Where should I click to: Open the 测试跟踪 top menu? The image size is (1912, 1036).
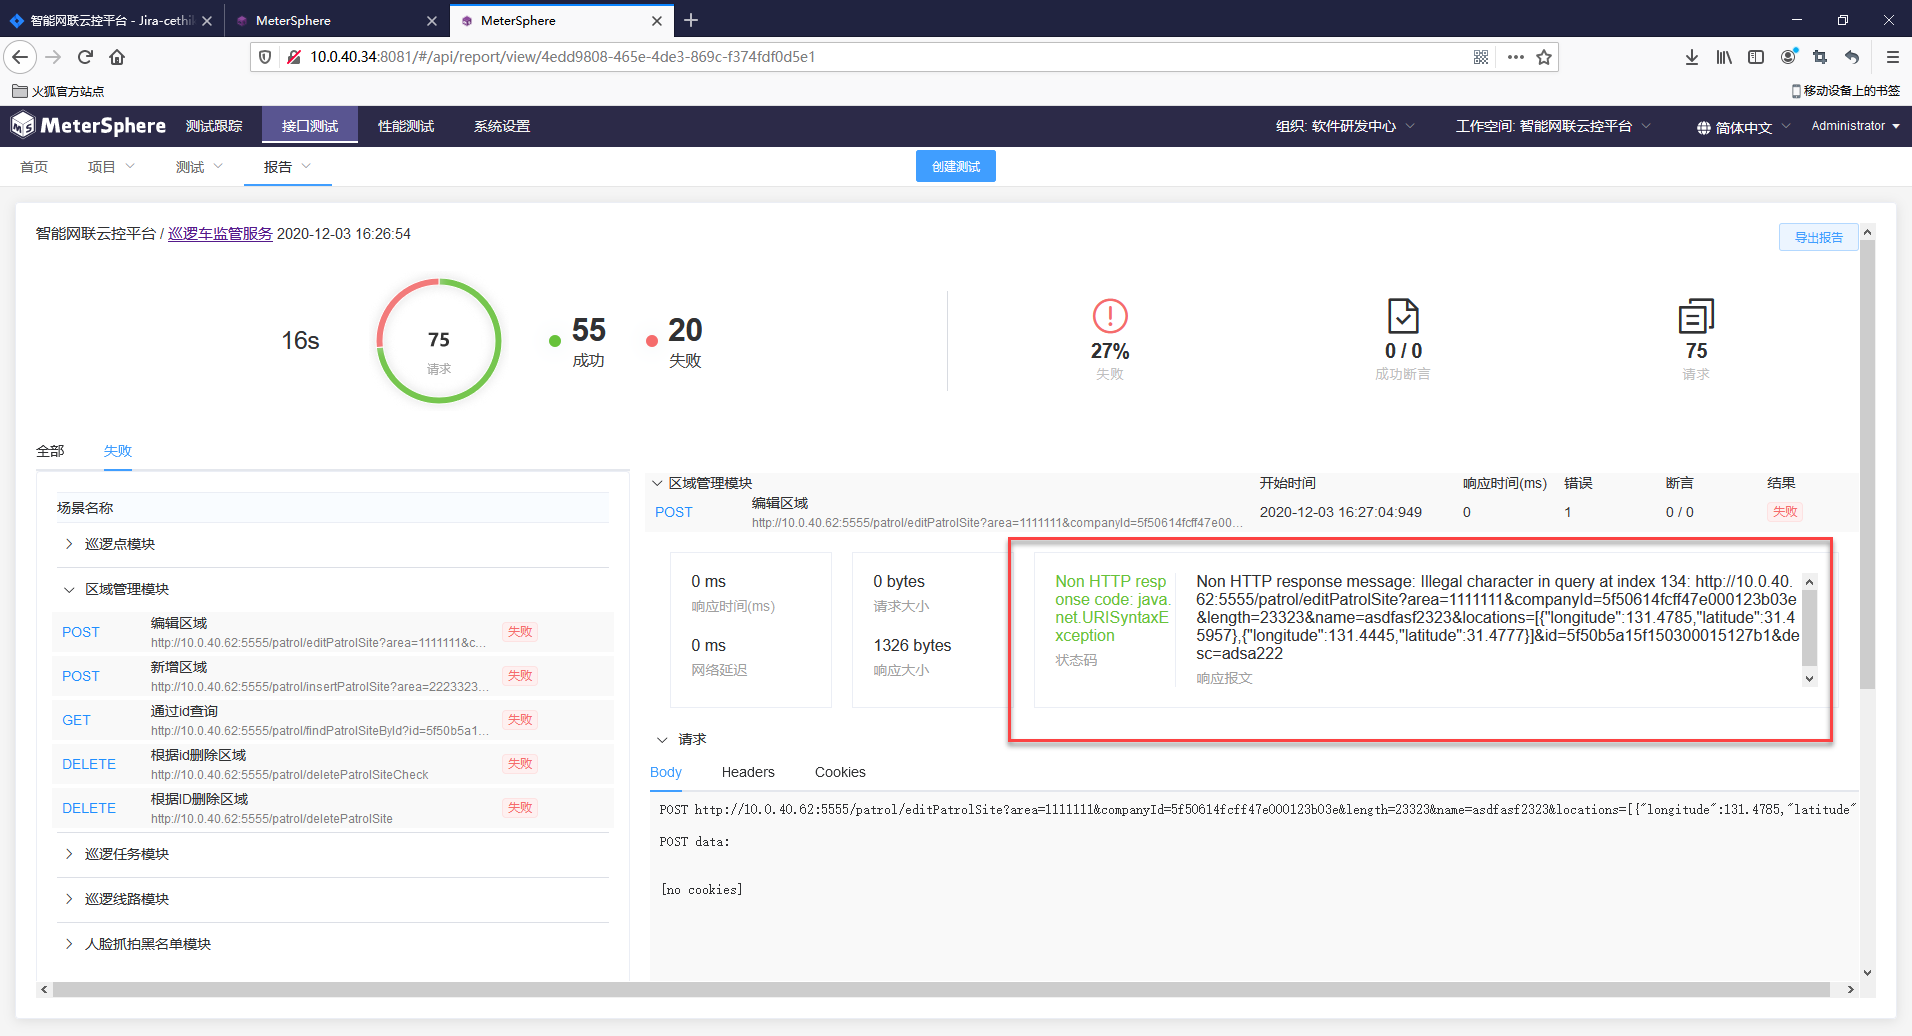214,126
